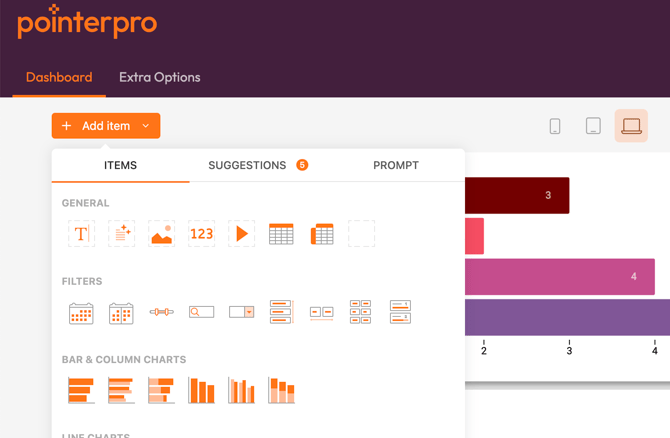
Task: Open the Extra Options tab
Action: 159,77
